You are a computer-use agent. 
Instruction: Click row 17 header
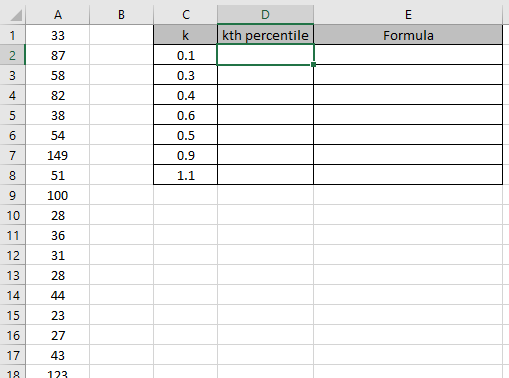coord(12,355)
